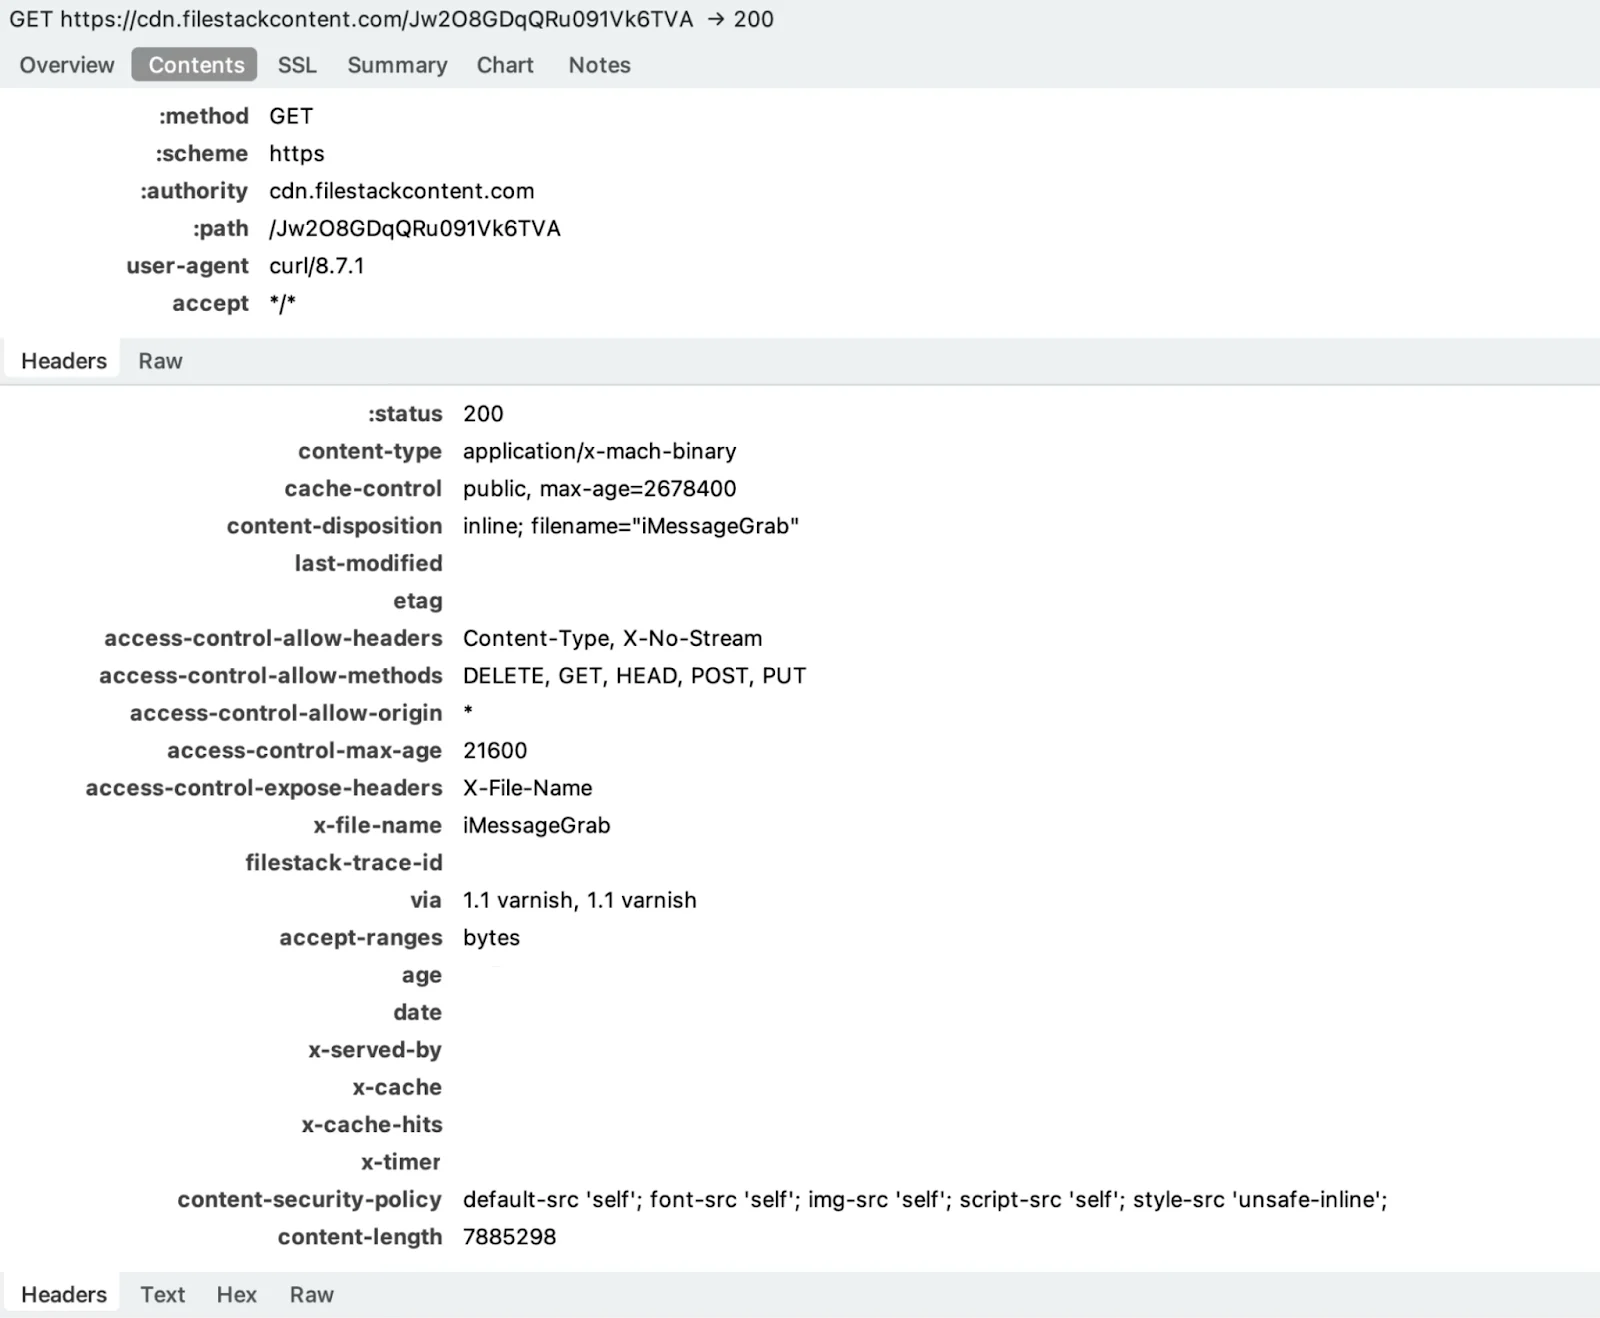Select the request pane Headers tab
The image size is (1600, 1318).
pyautogui.click(x=64, y=361)
